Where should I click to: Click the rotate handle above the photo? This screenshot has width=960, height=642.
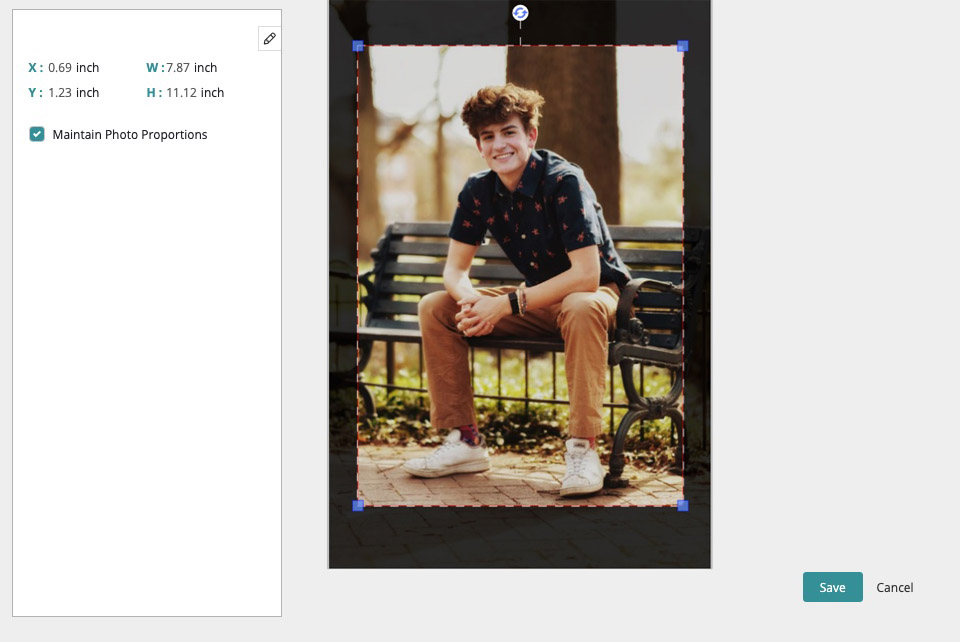(x=520, y=13)
